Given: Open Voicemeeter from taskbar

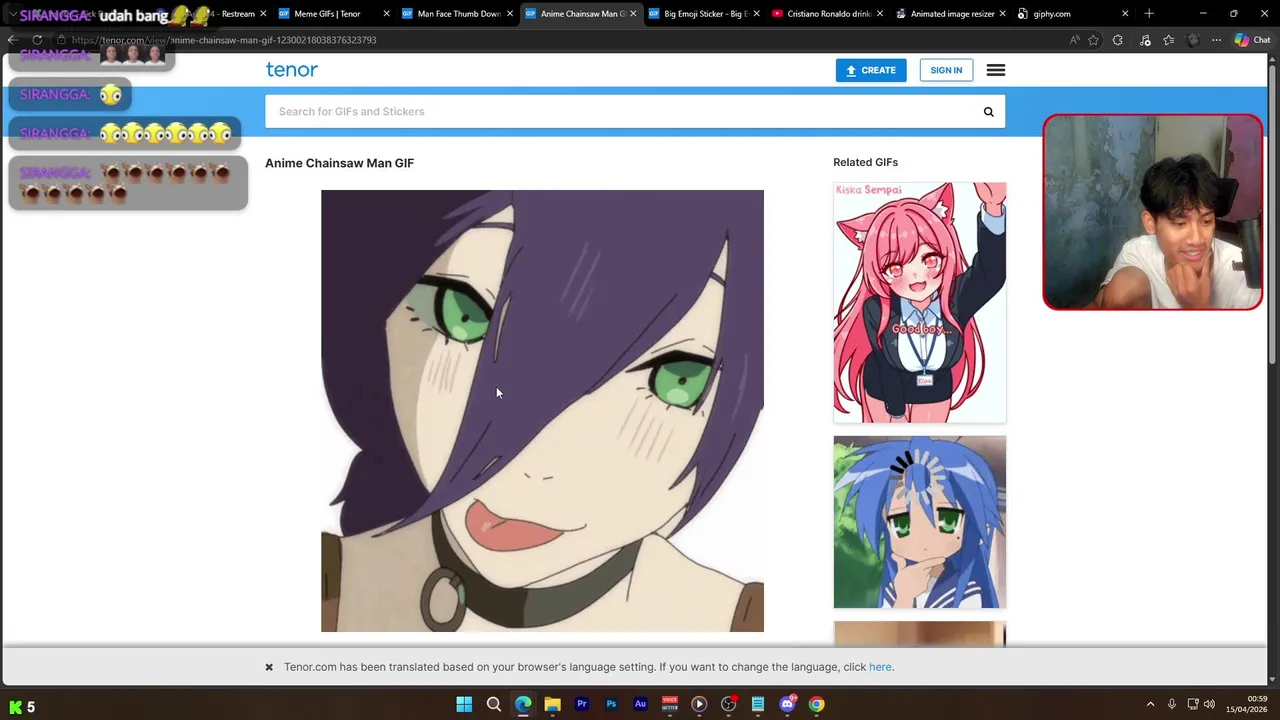Looking at the screenshot, I should (670, 704).
